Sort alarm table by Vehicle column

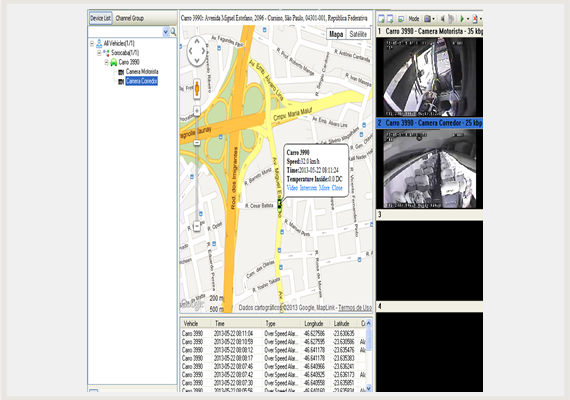click(196, 323)
